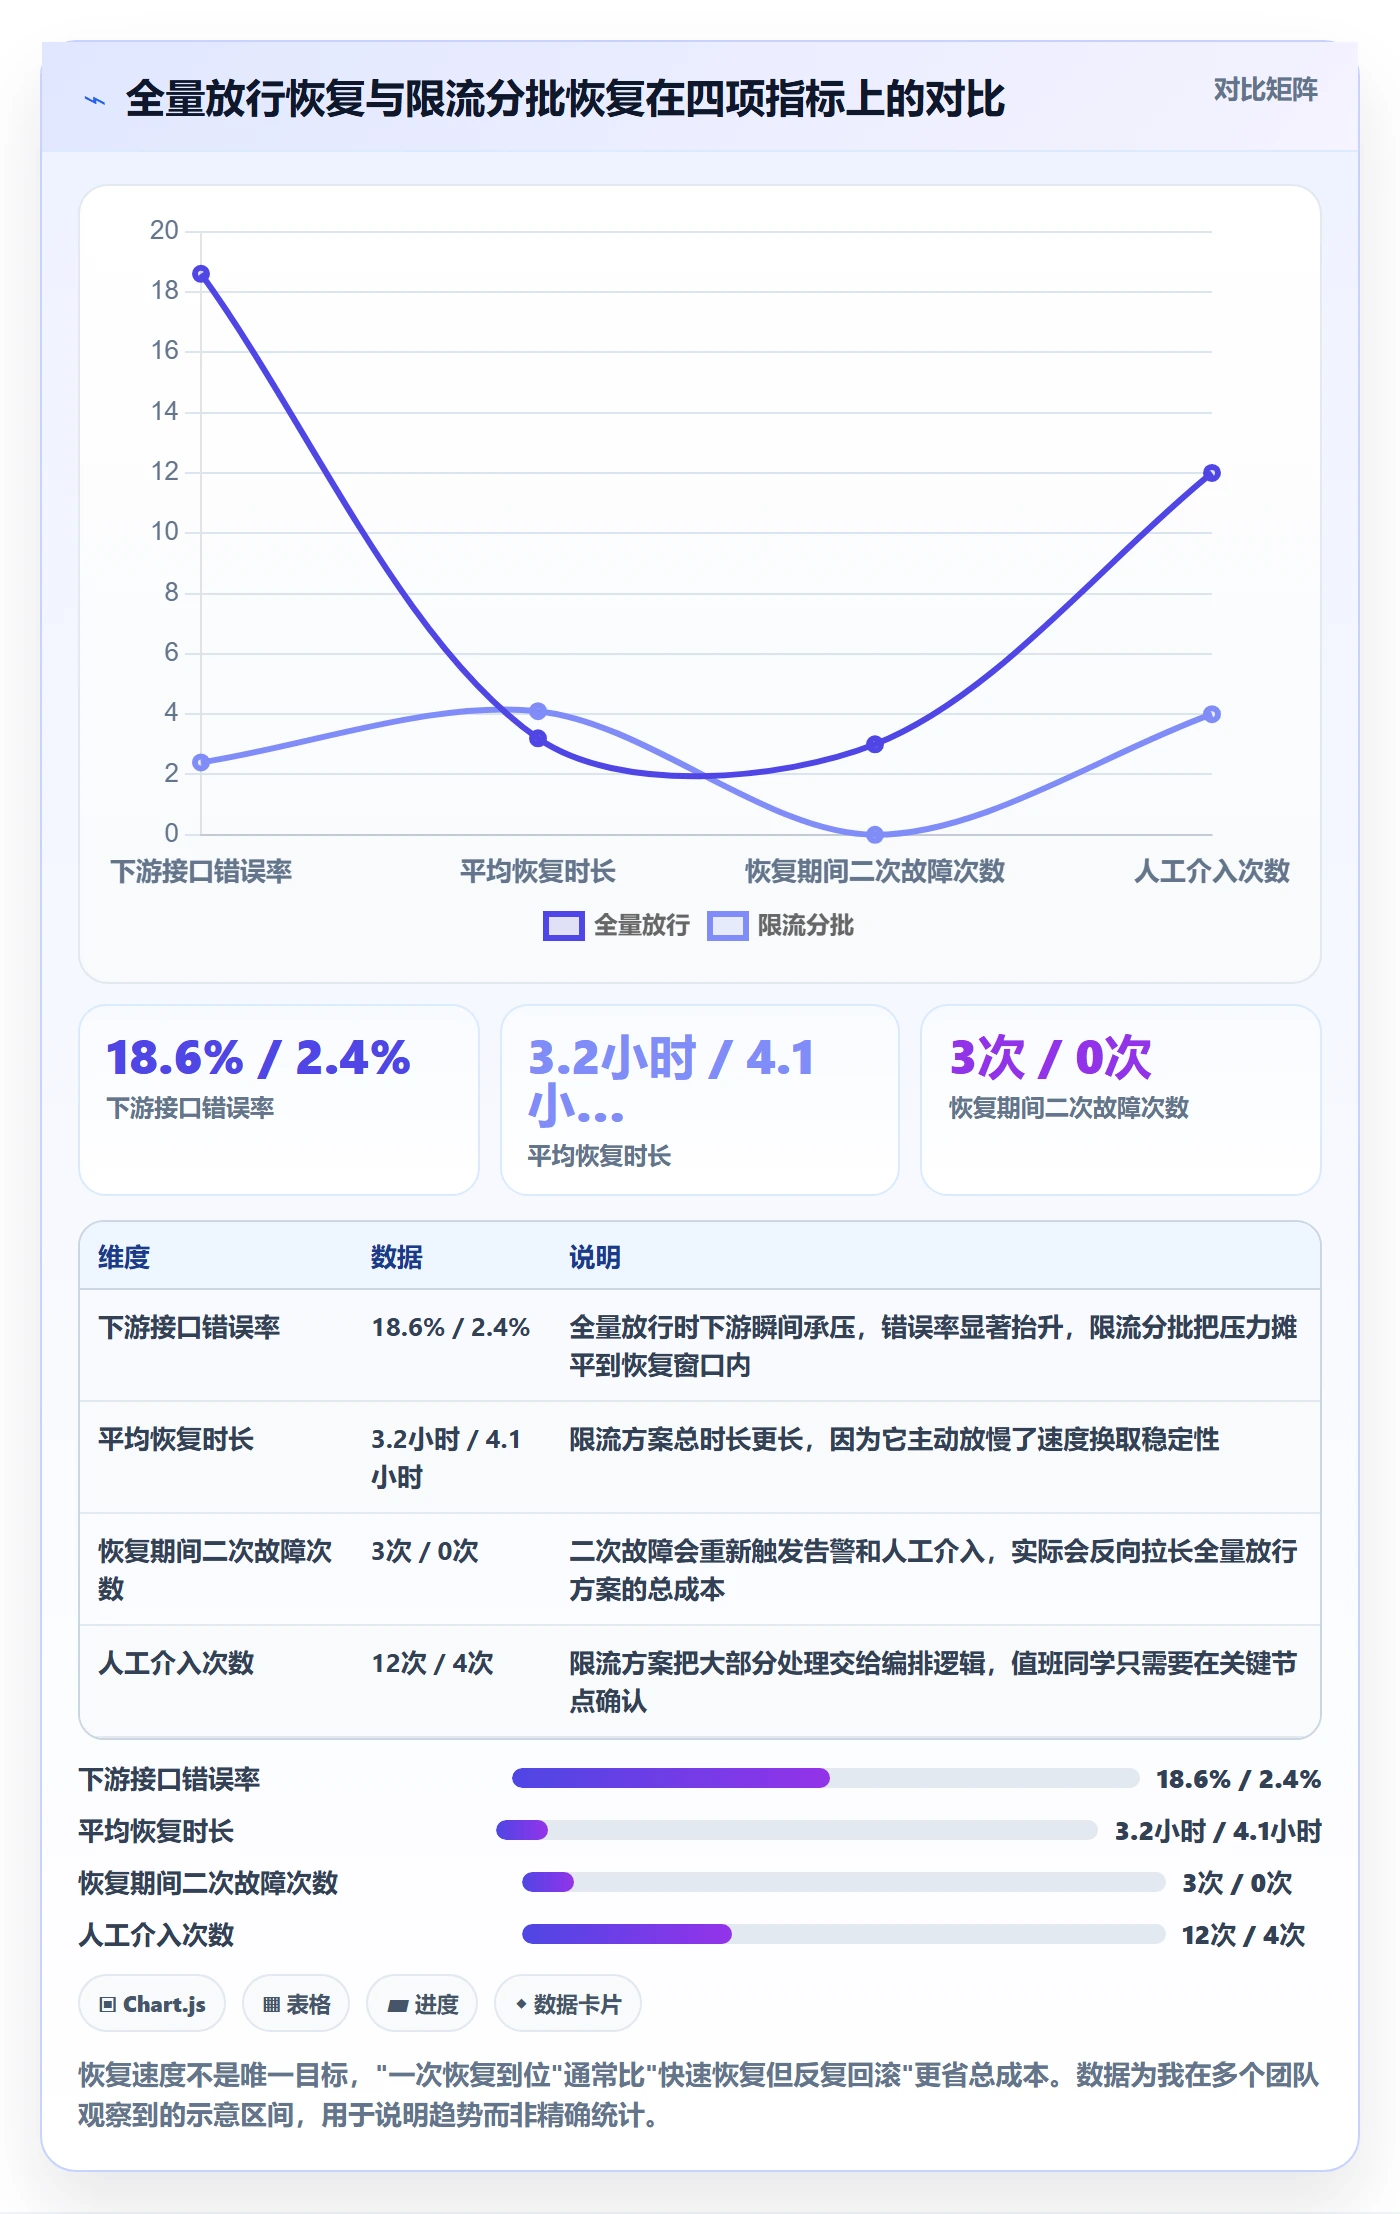
Task: Select the Chart.js tag
Action: 152,2004
